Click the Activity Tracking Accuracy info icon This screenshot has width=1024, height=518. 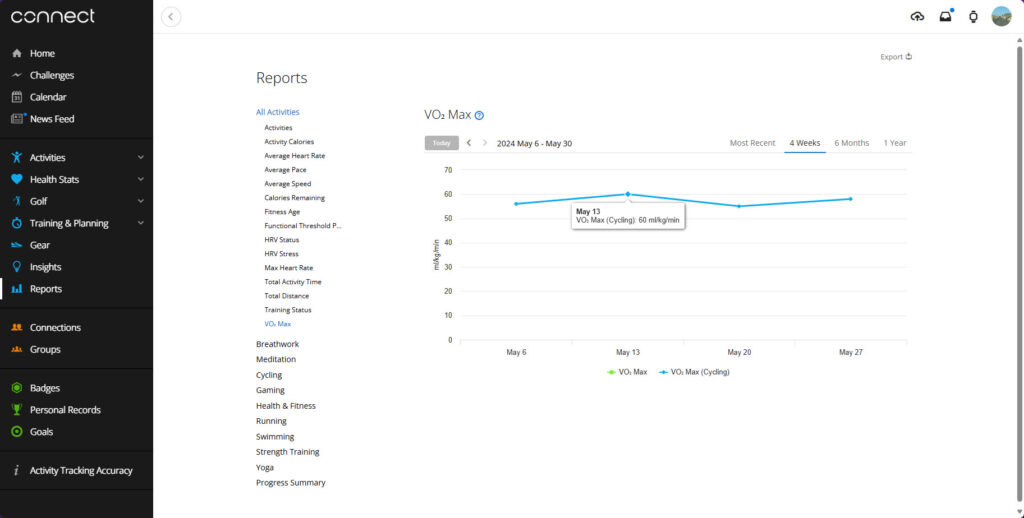point(16,470)
